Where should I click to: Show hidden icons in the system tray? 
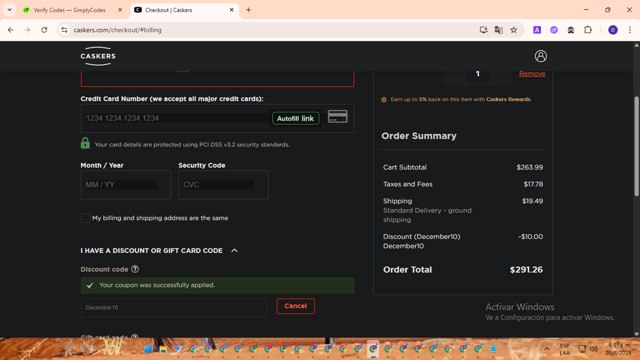[547, 349]
